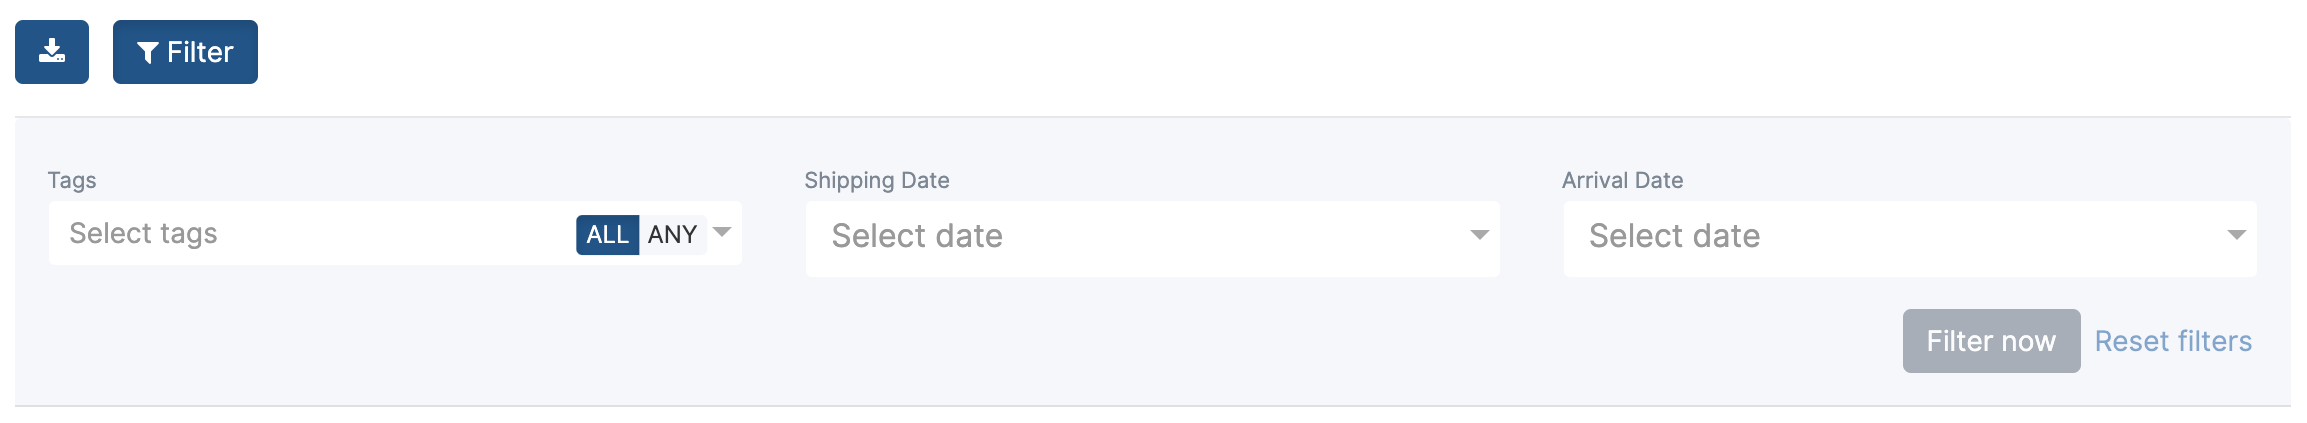Screen dimensions: 2307x423
Task: Click the Shipping Date label
Action: [x=877, y=180]
